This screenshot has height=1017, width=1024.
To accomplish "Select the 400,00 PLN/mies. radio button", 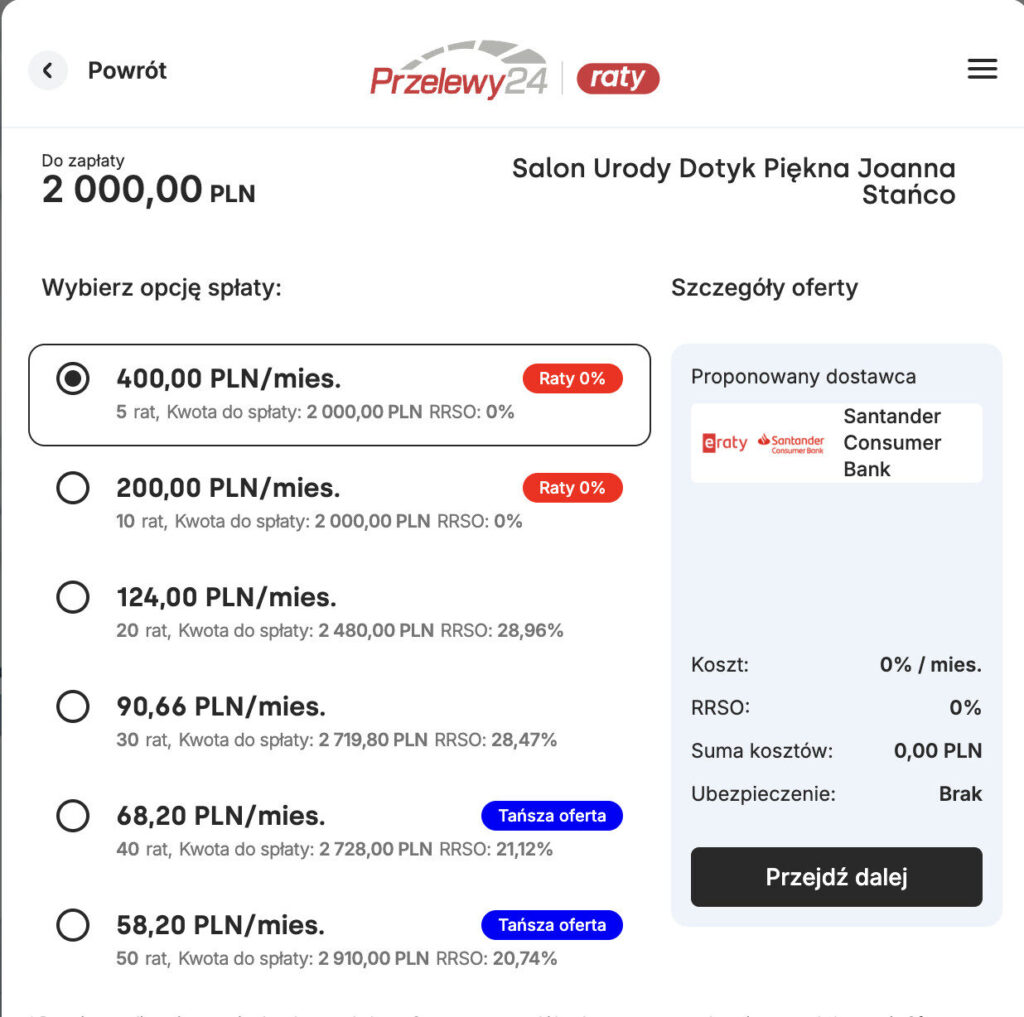I will point(73,379).
